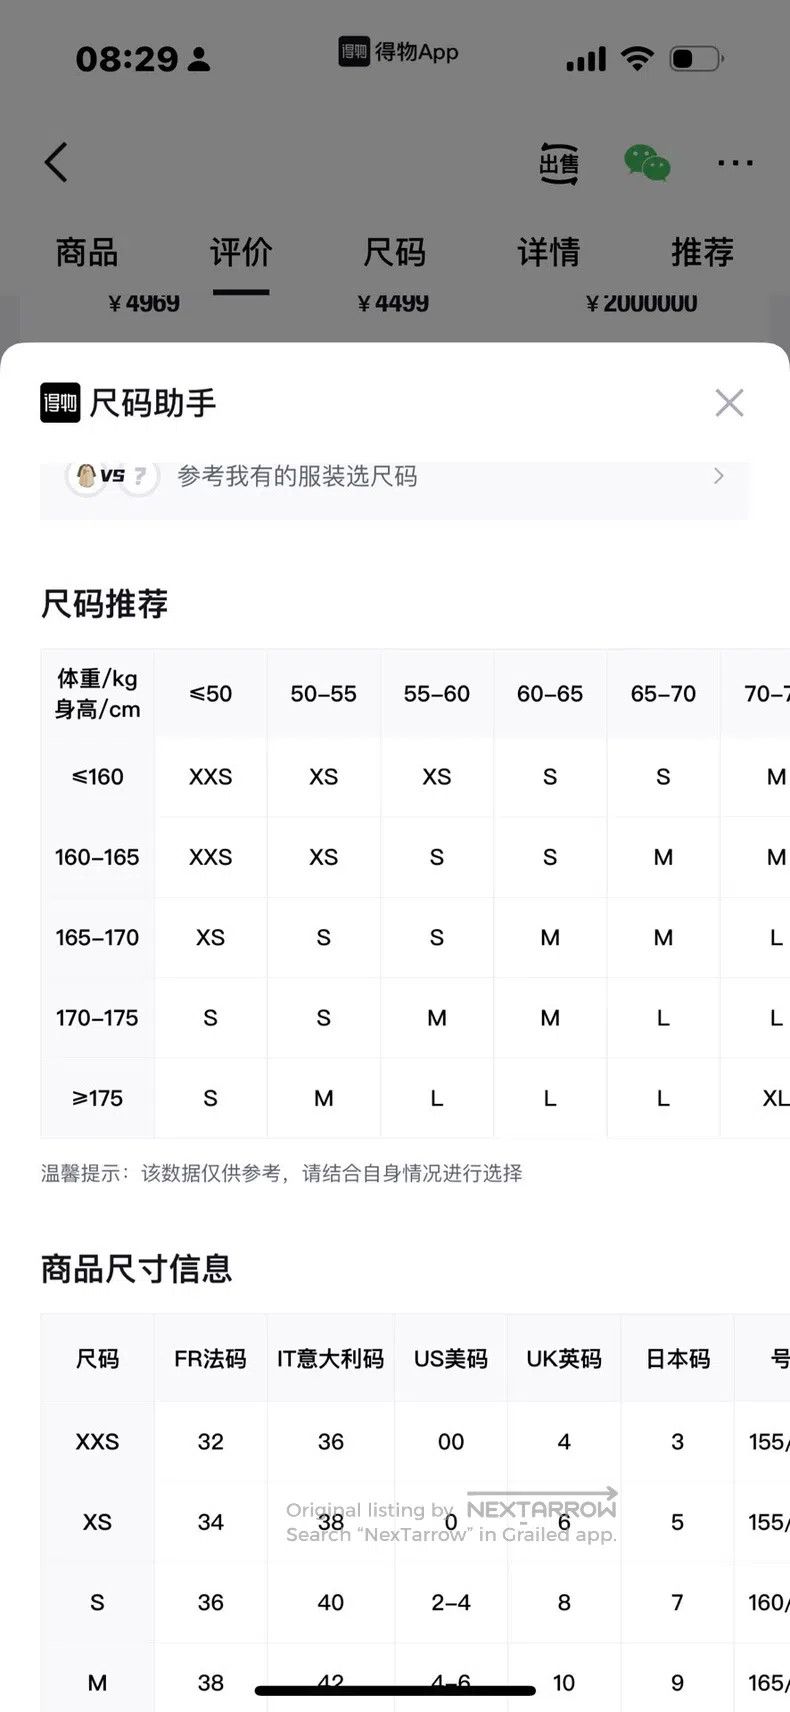Tap the 得物App label in status bar

click(x=399, y=52)
